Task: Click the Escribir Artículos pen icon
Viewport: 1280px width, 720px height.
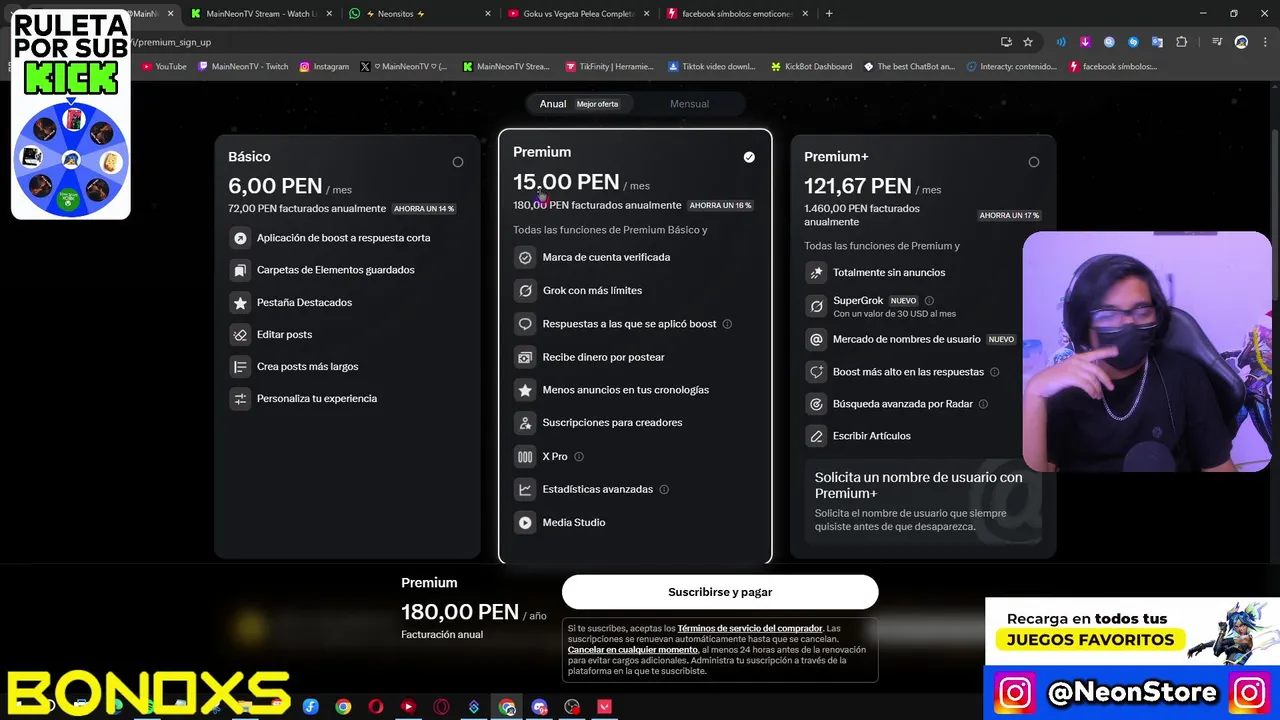Action: click(x=816, y=436)
